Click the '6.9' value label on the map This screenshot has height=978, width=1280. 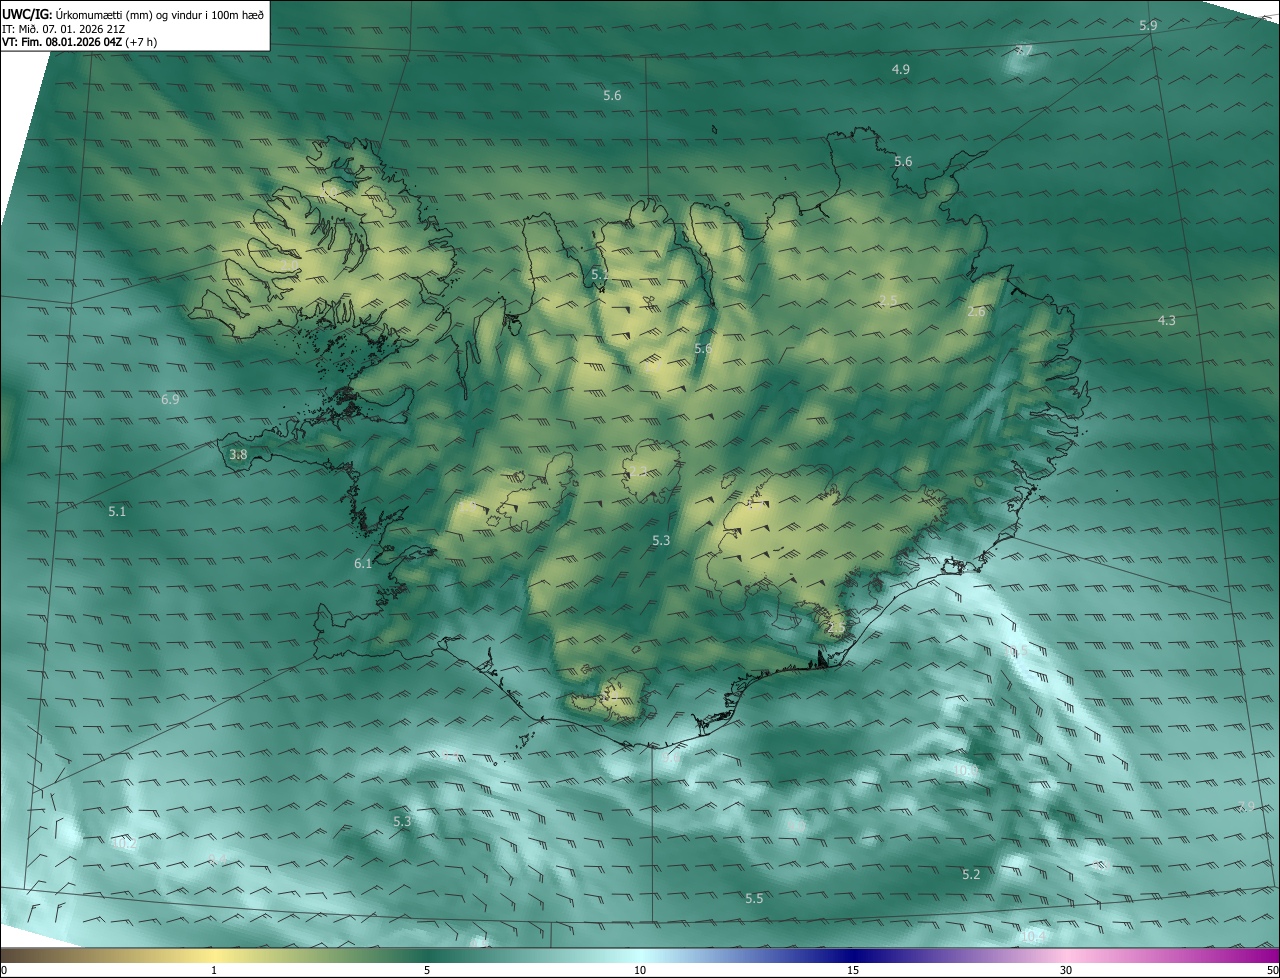[x=170, y=399]
